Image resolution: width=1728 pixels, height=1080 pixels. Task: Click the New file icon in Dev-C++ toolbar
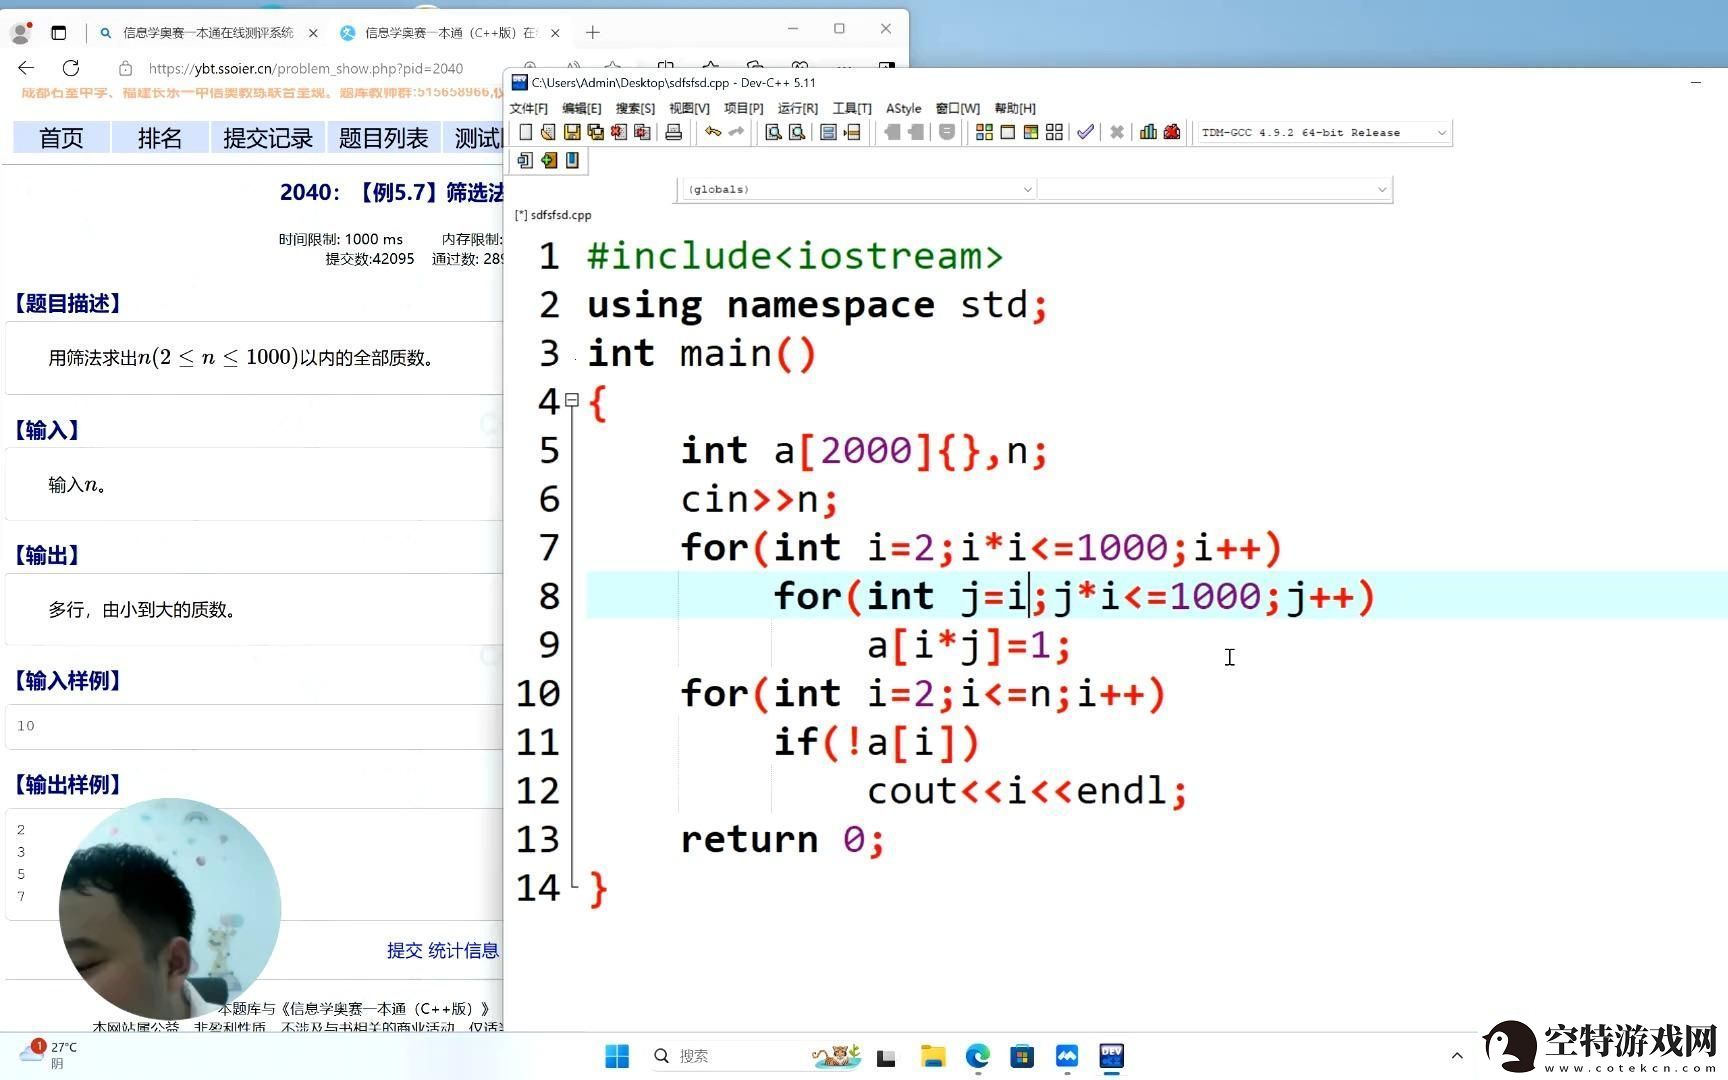tap(525, 132)
